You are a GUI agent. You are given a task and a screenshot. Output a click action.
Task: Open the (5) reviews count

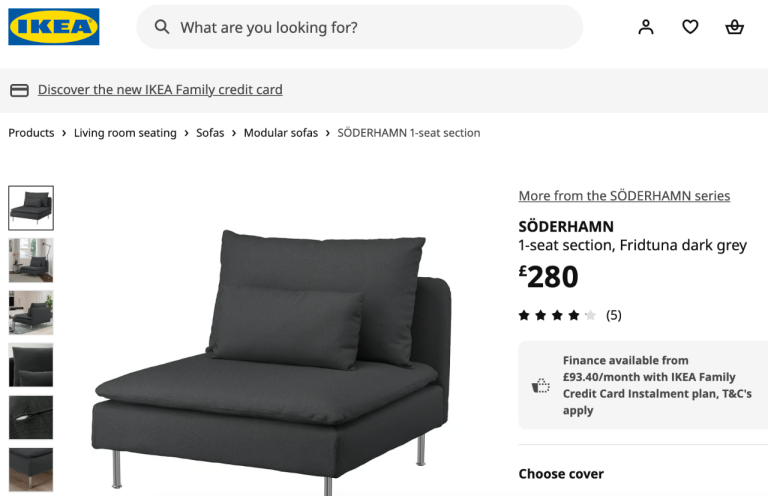coord(614,315)
